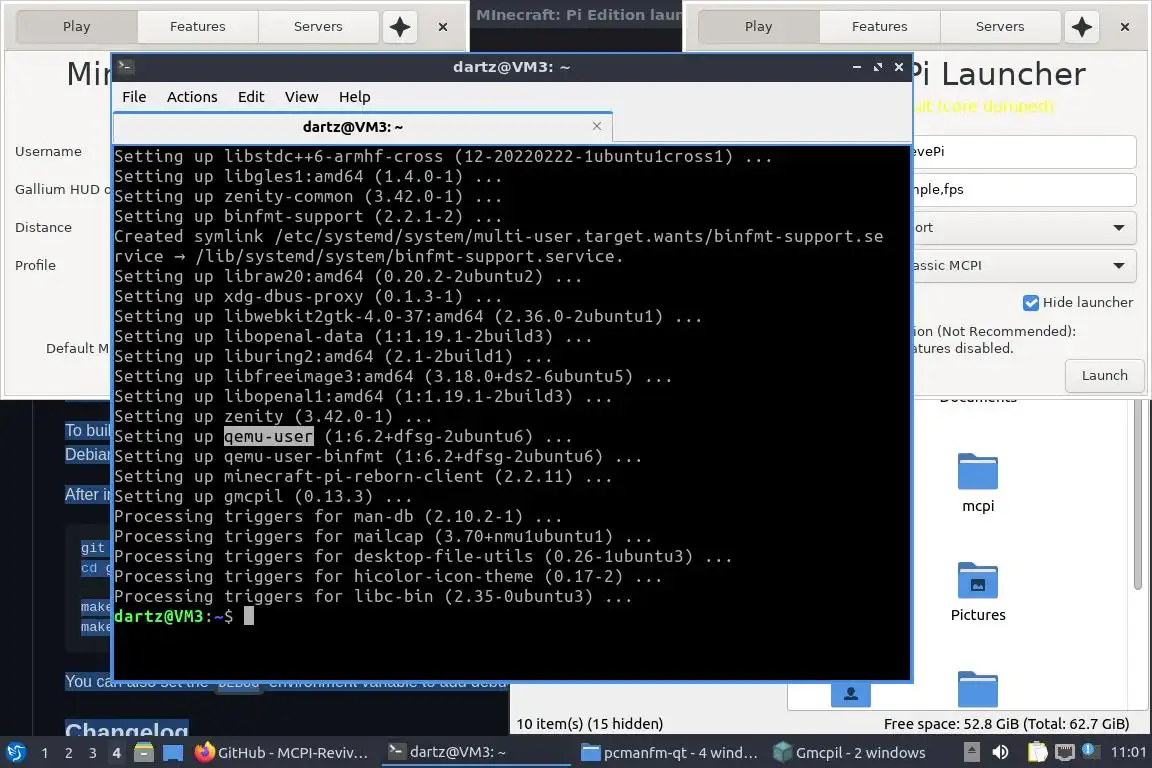Switch to virtual desktop 3
This screenshot has height=768, width=1152.
tap(93, 753)
